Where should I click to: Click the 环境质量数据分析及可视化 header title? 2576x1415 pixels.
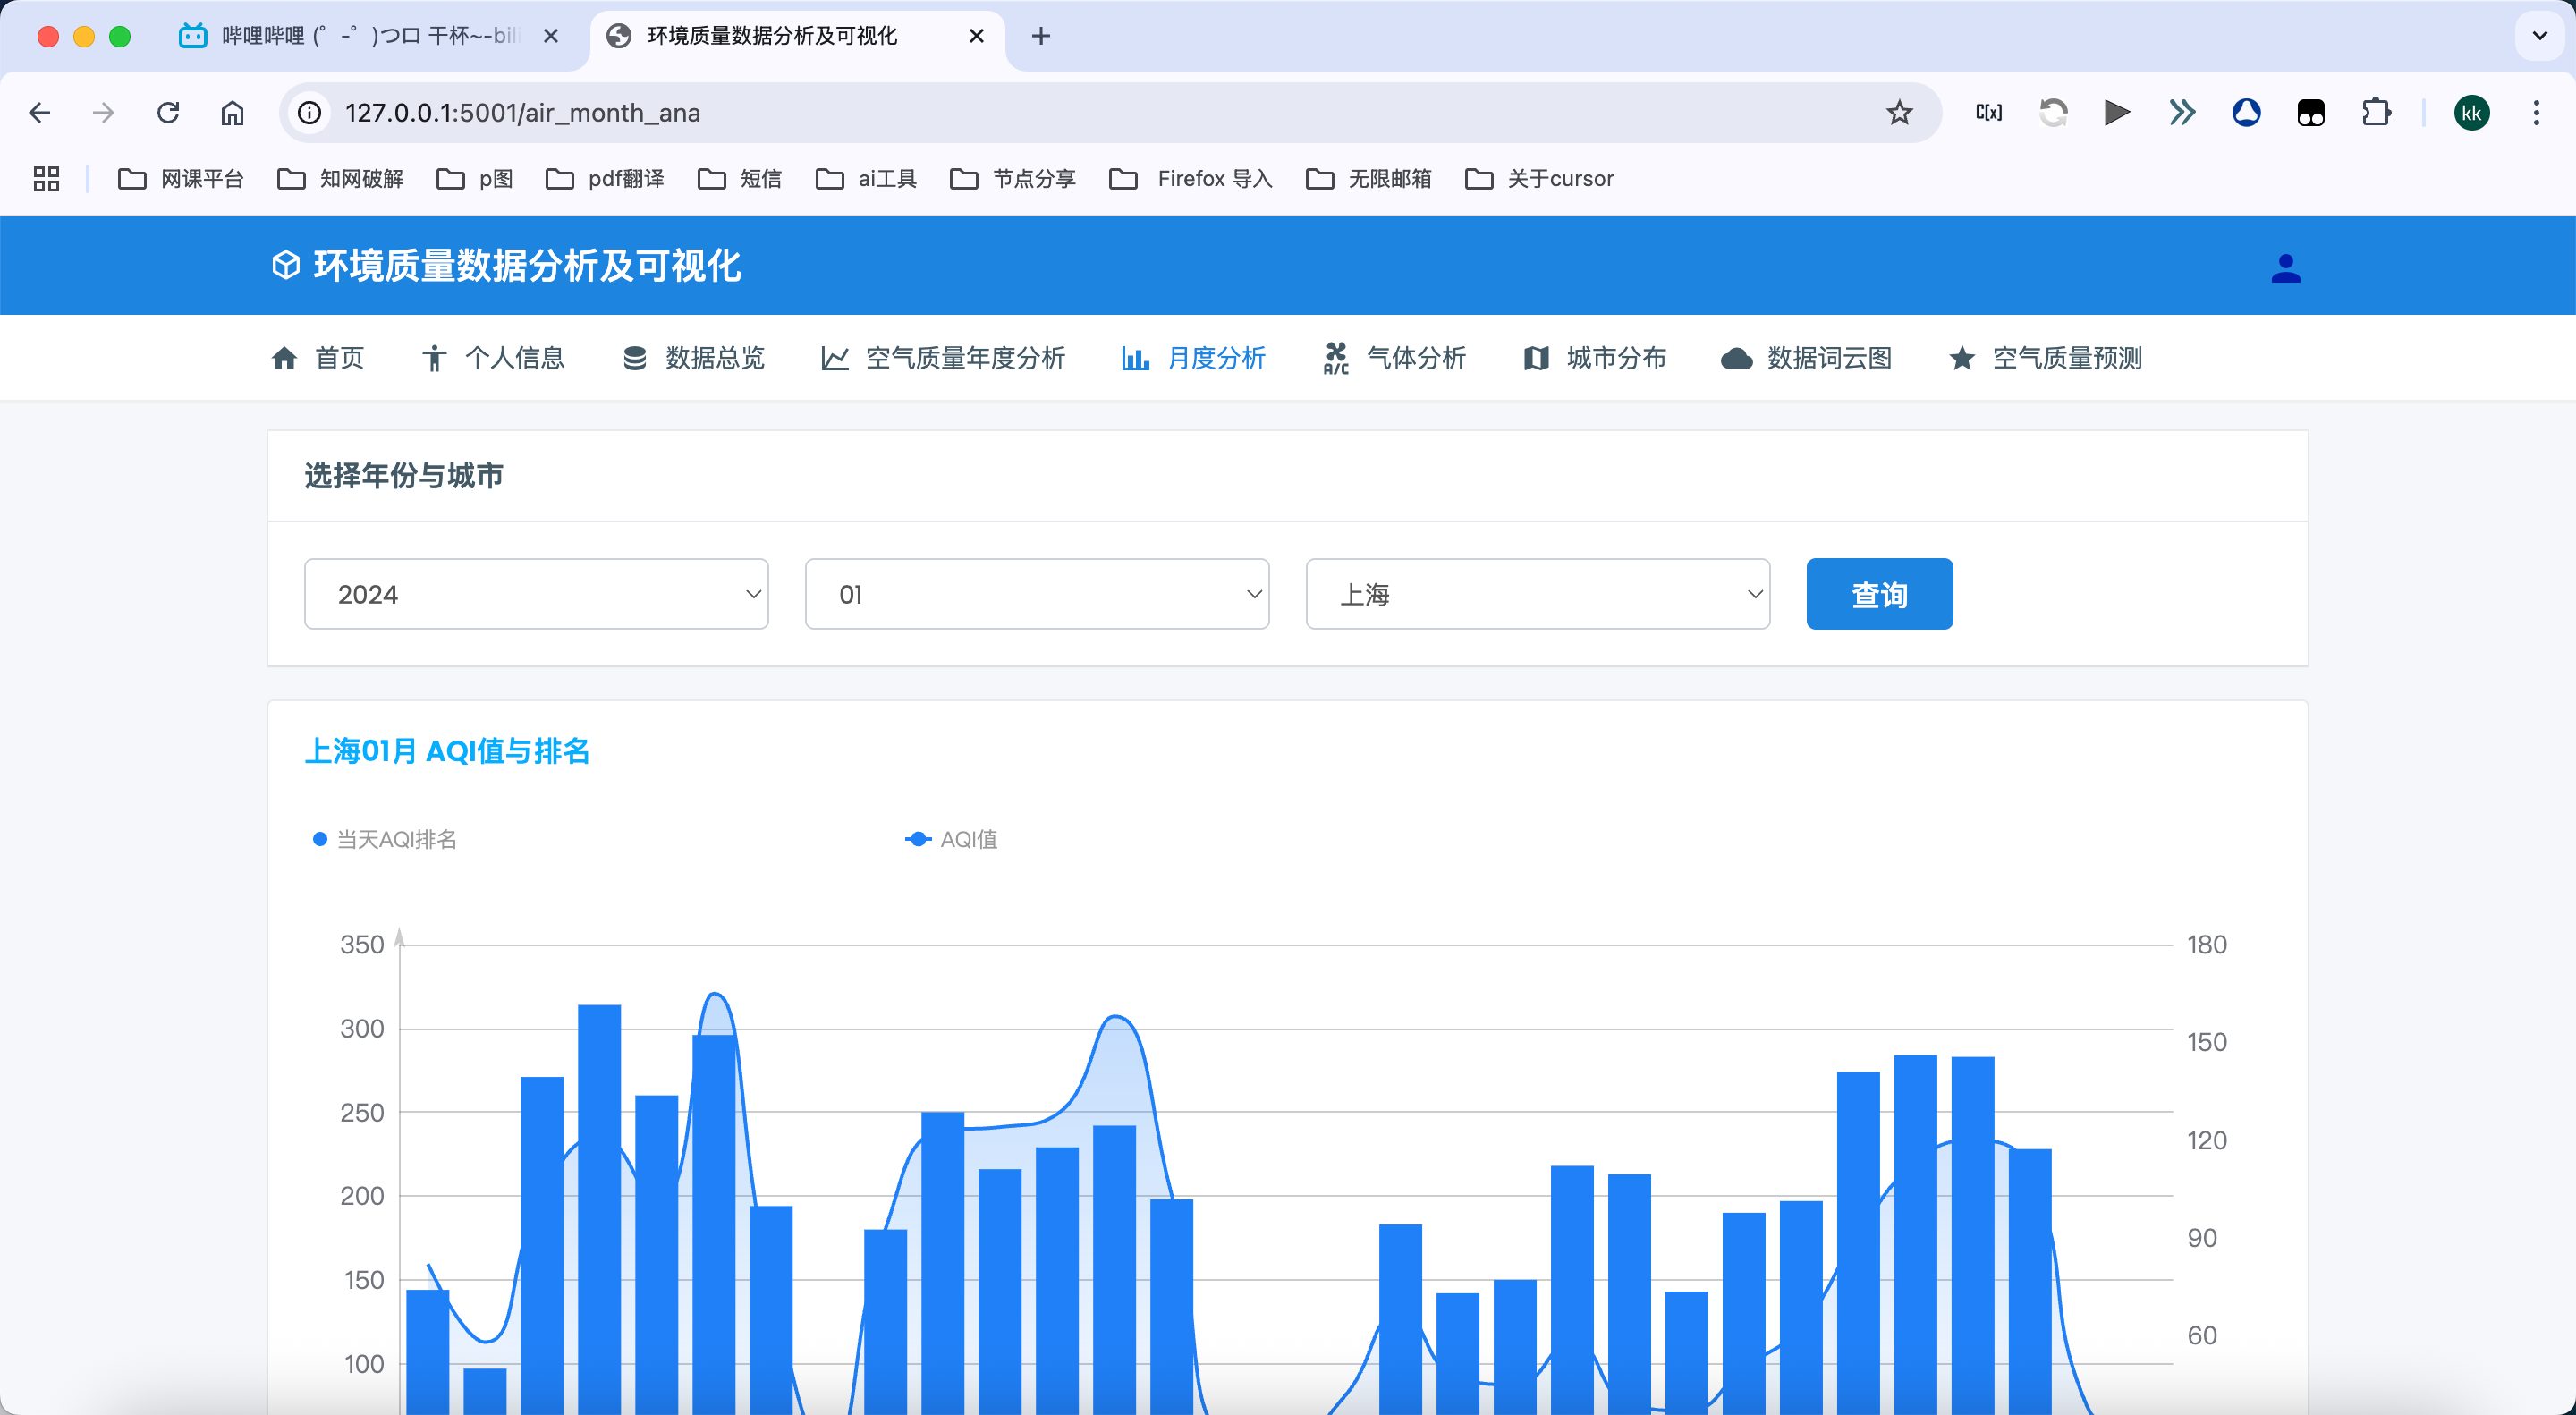pos(526,266)
